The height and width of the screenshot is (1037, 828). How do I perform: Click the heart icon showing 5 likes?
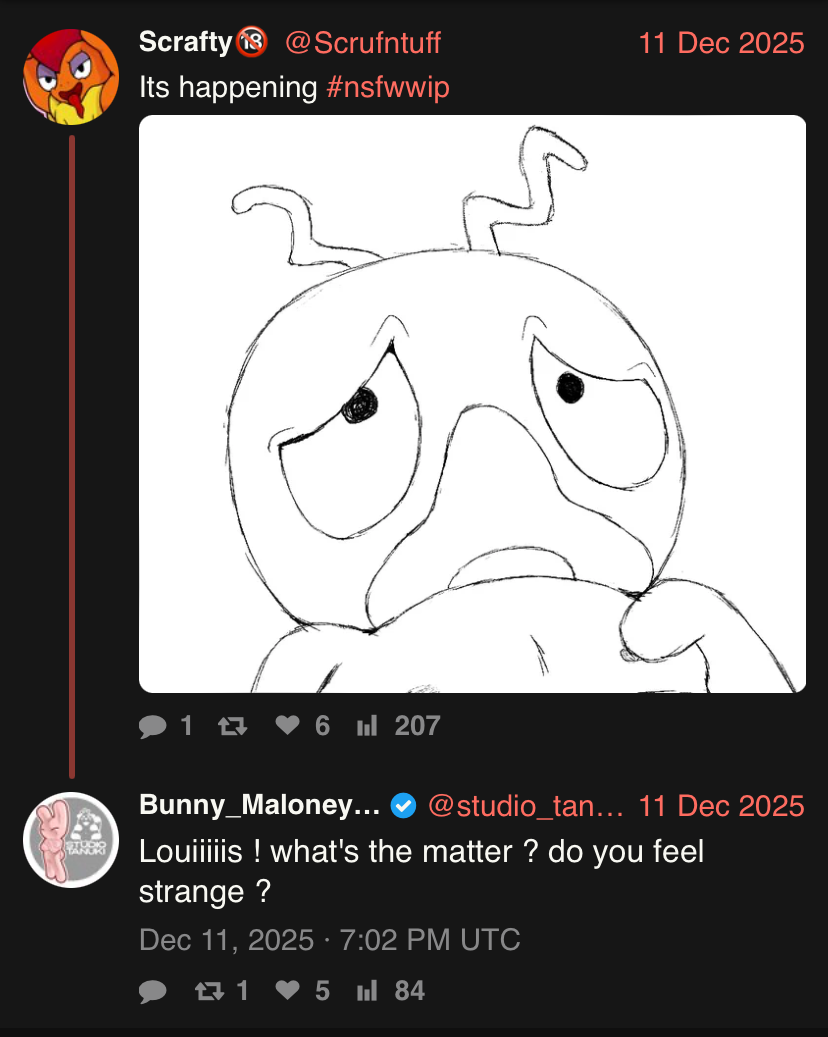point(287,991)
